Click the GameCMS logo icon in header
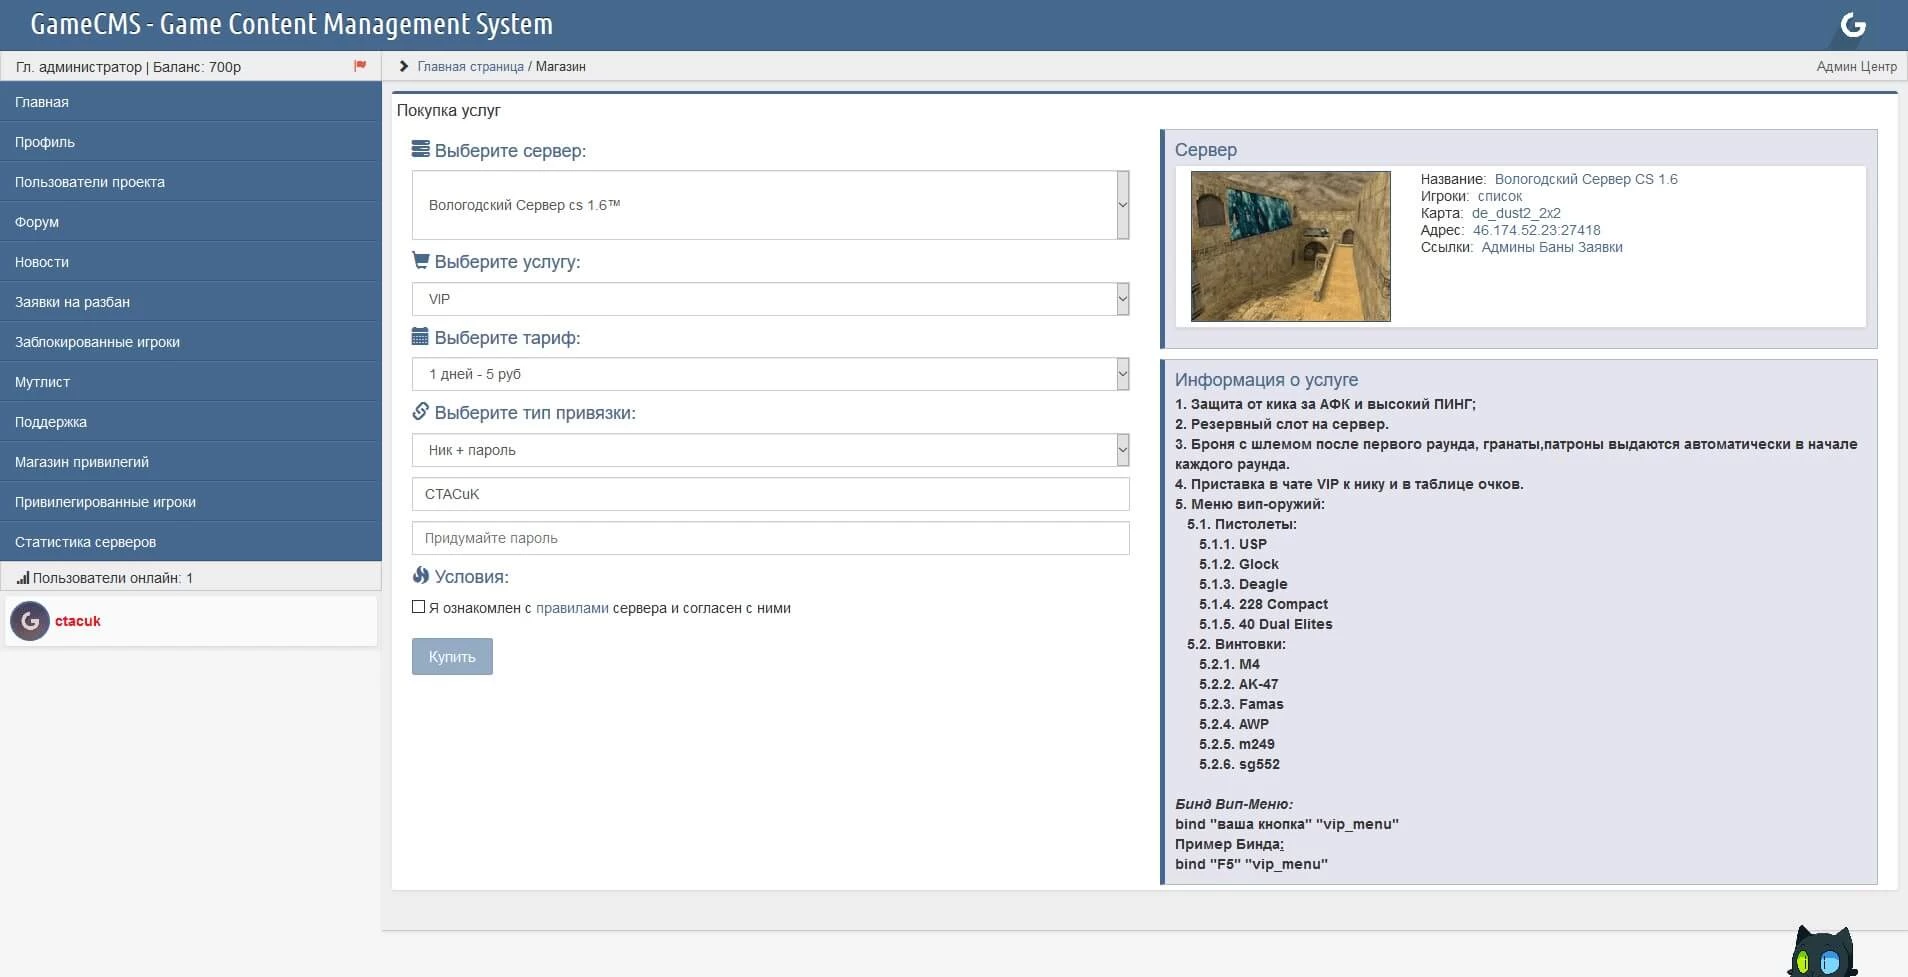 point(1852,25)
